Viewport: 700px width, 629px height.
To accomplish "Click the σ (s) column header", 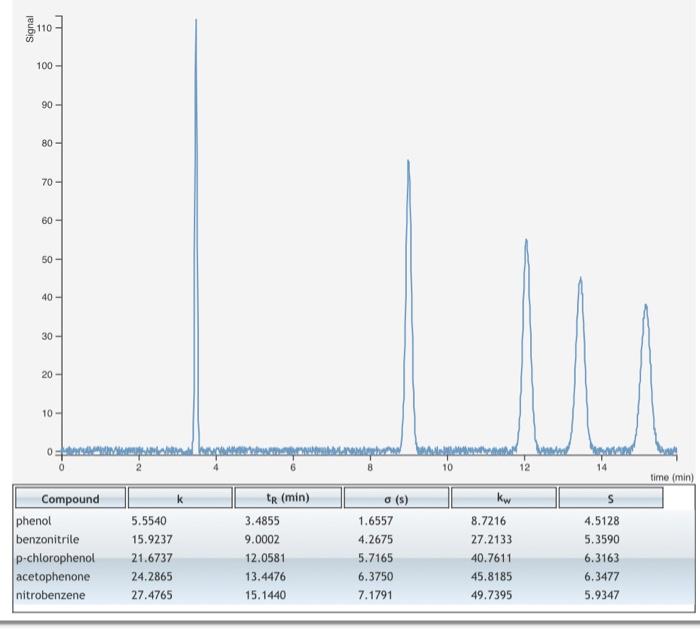I will pyautogui.click(x=396, y=498).
